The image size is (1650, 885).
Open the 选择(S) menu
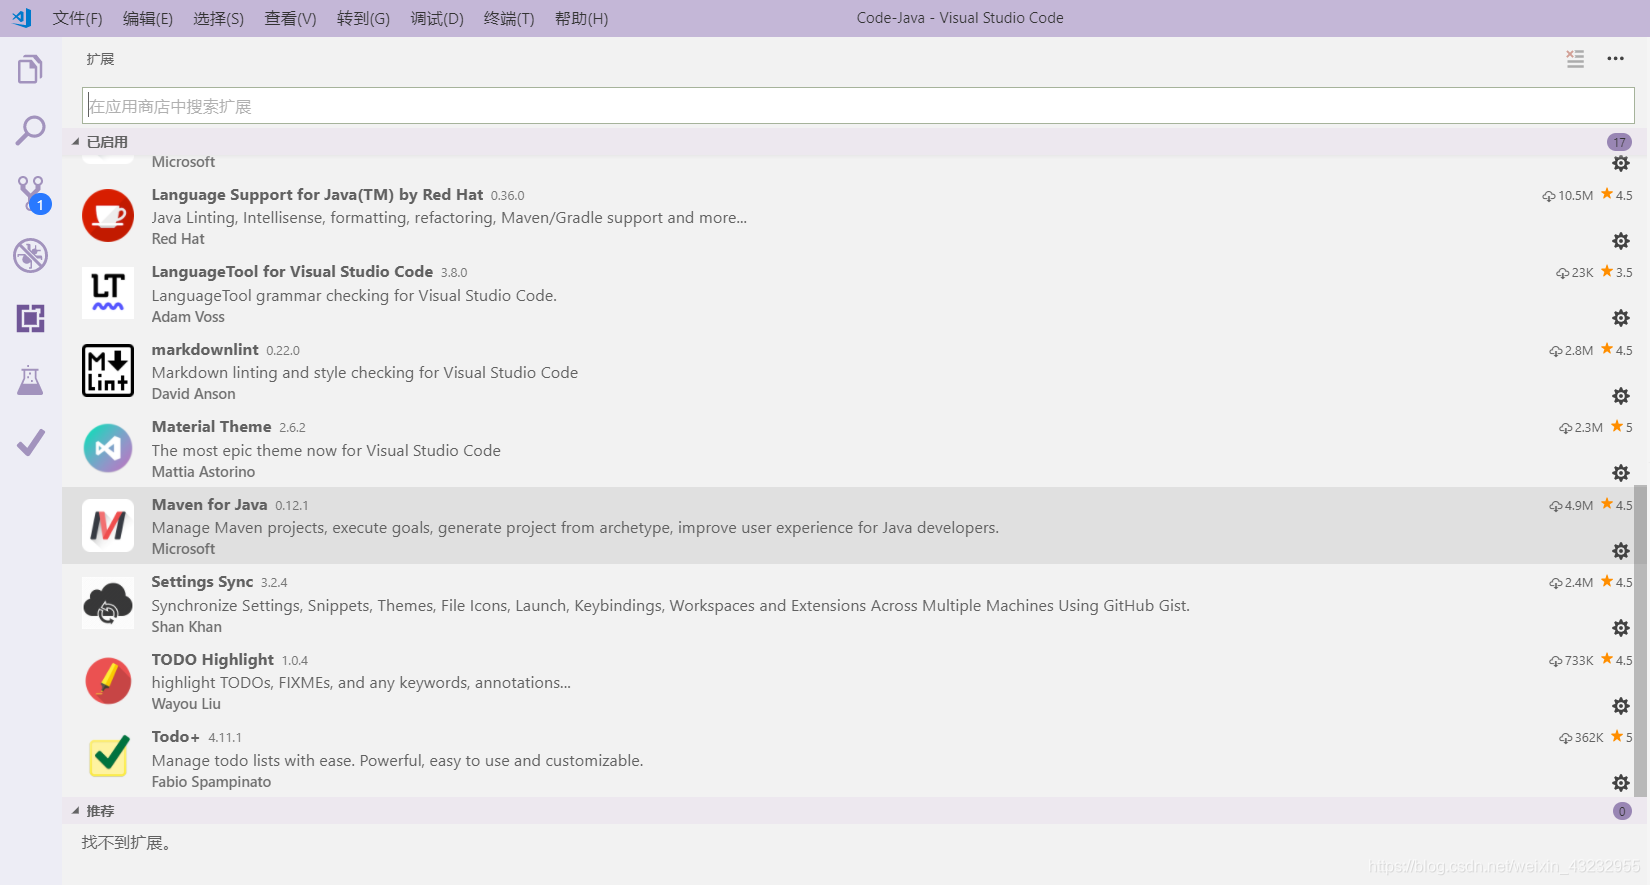pos(218,18)
